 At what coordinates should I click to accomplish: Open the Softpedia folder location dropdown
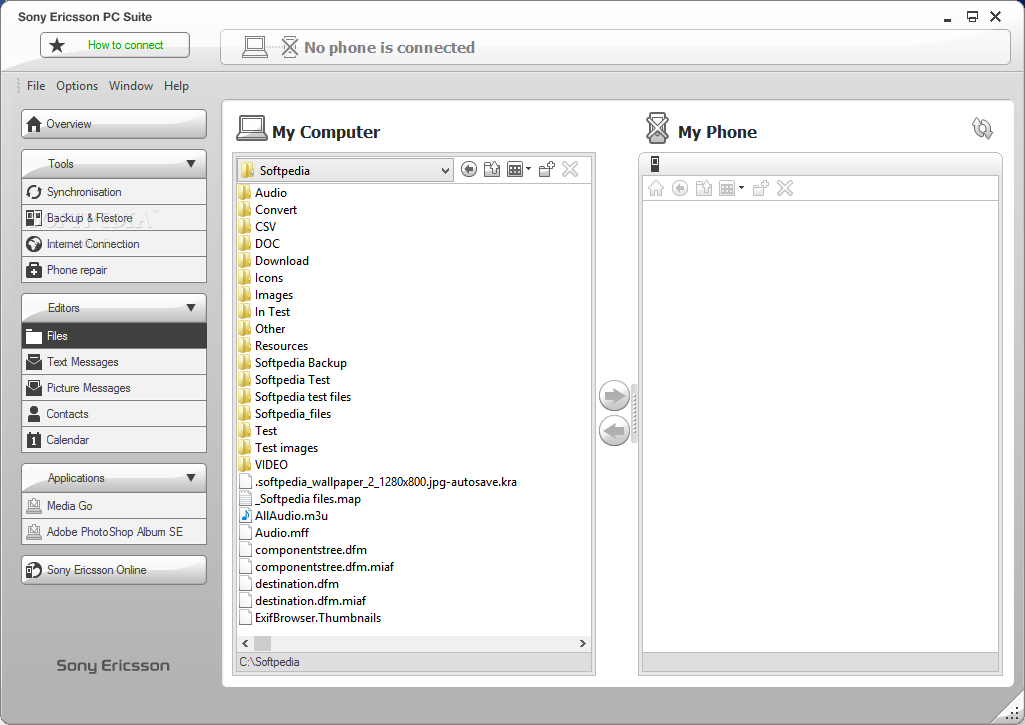344,171
